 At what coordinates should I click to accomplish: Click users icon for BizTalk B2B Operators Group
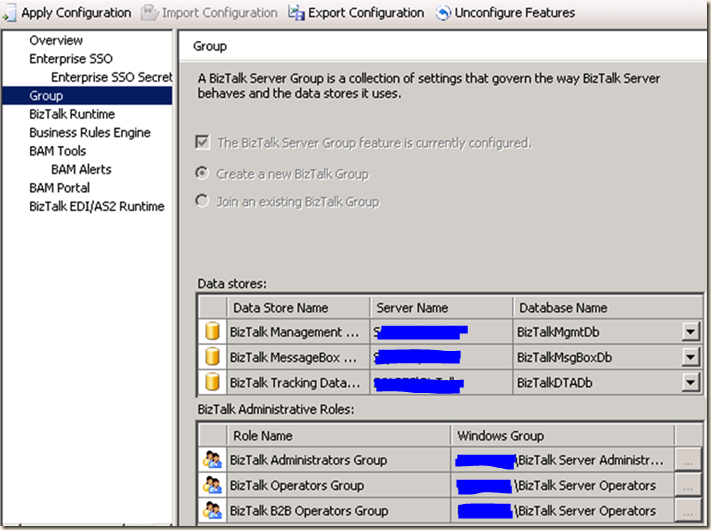click(212, 511)
